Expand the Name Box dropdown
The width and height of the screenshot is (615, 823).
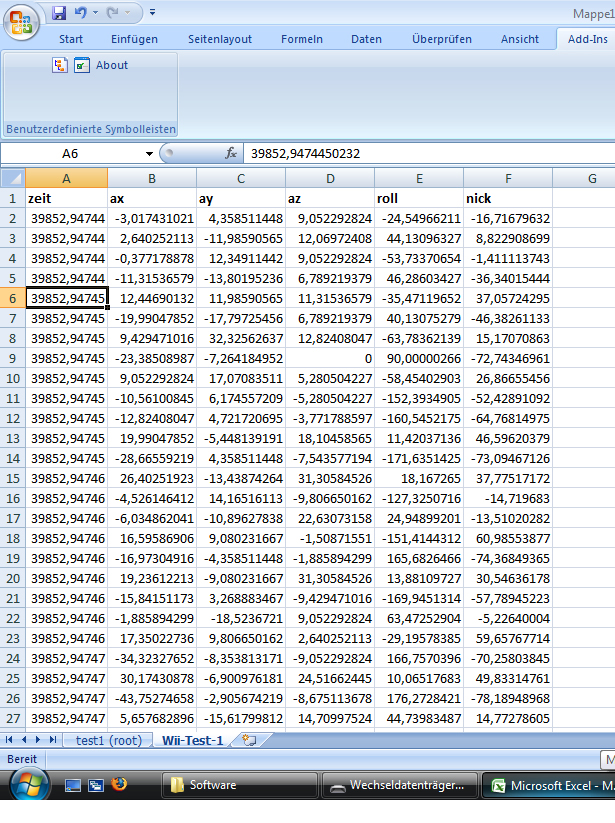click(149, 153)
